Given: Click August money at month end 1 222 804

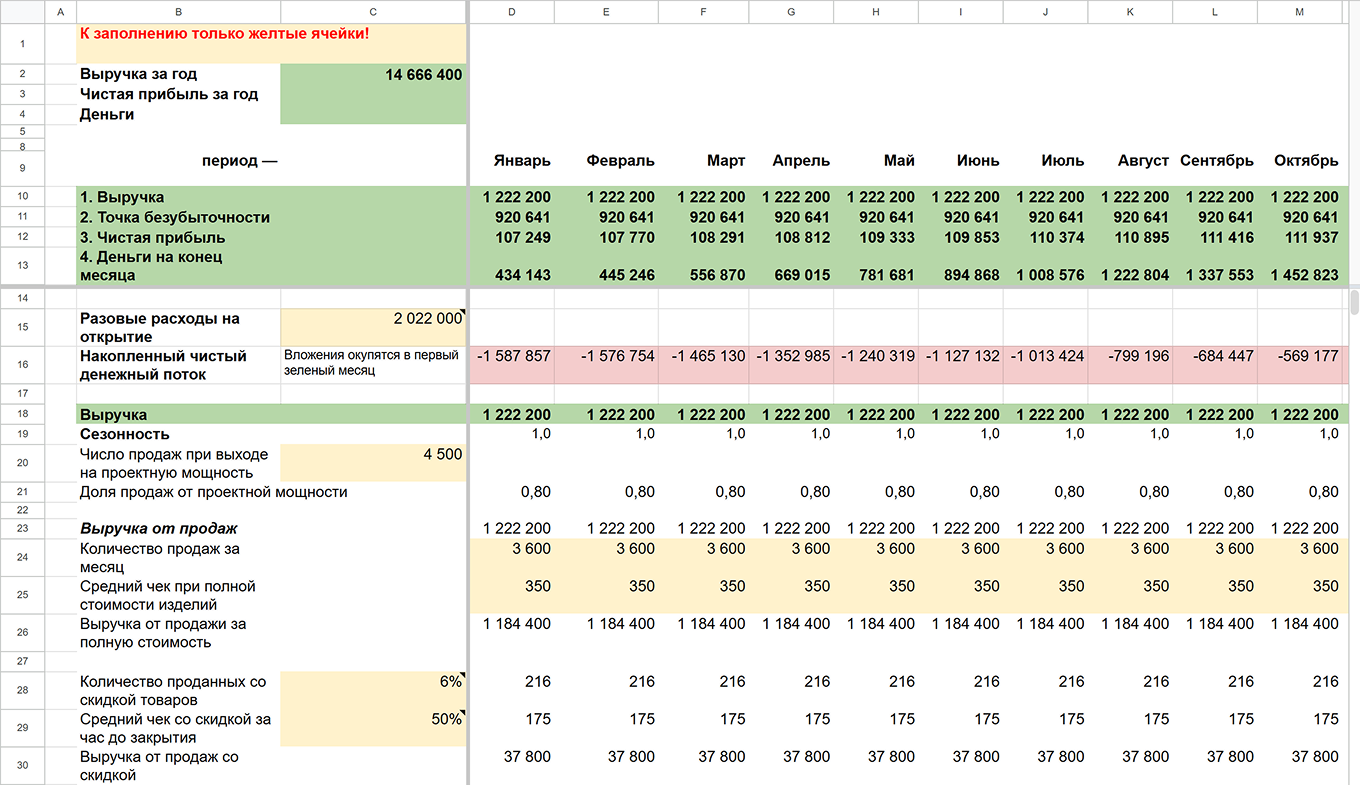Looking at the screenshot, I should [1130, 265].
